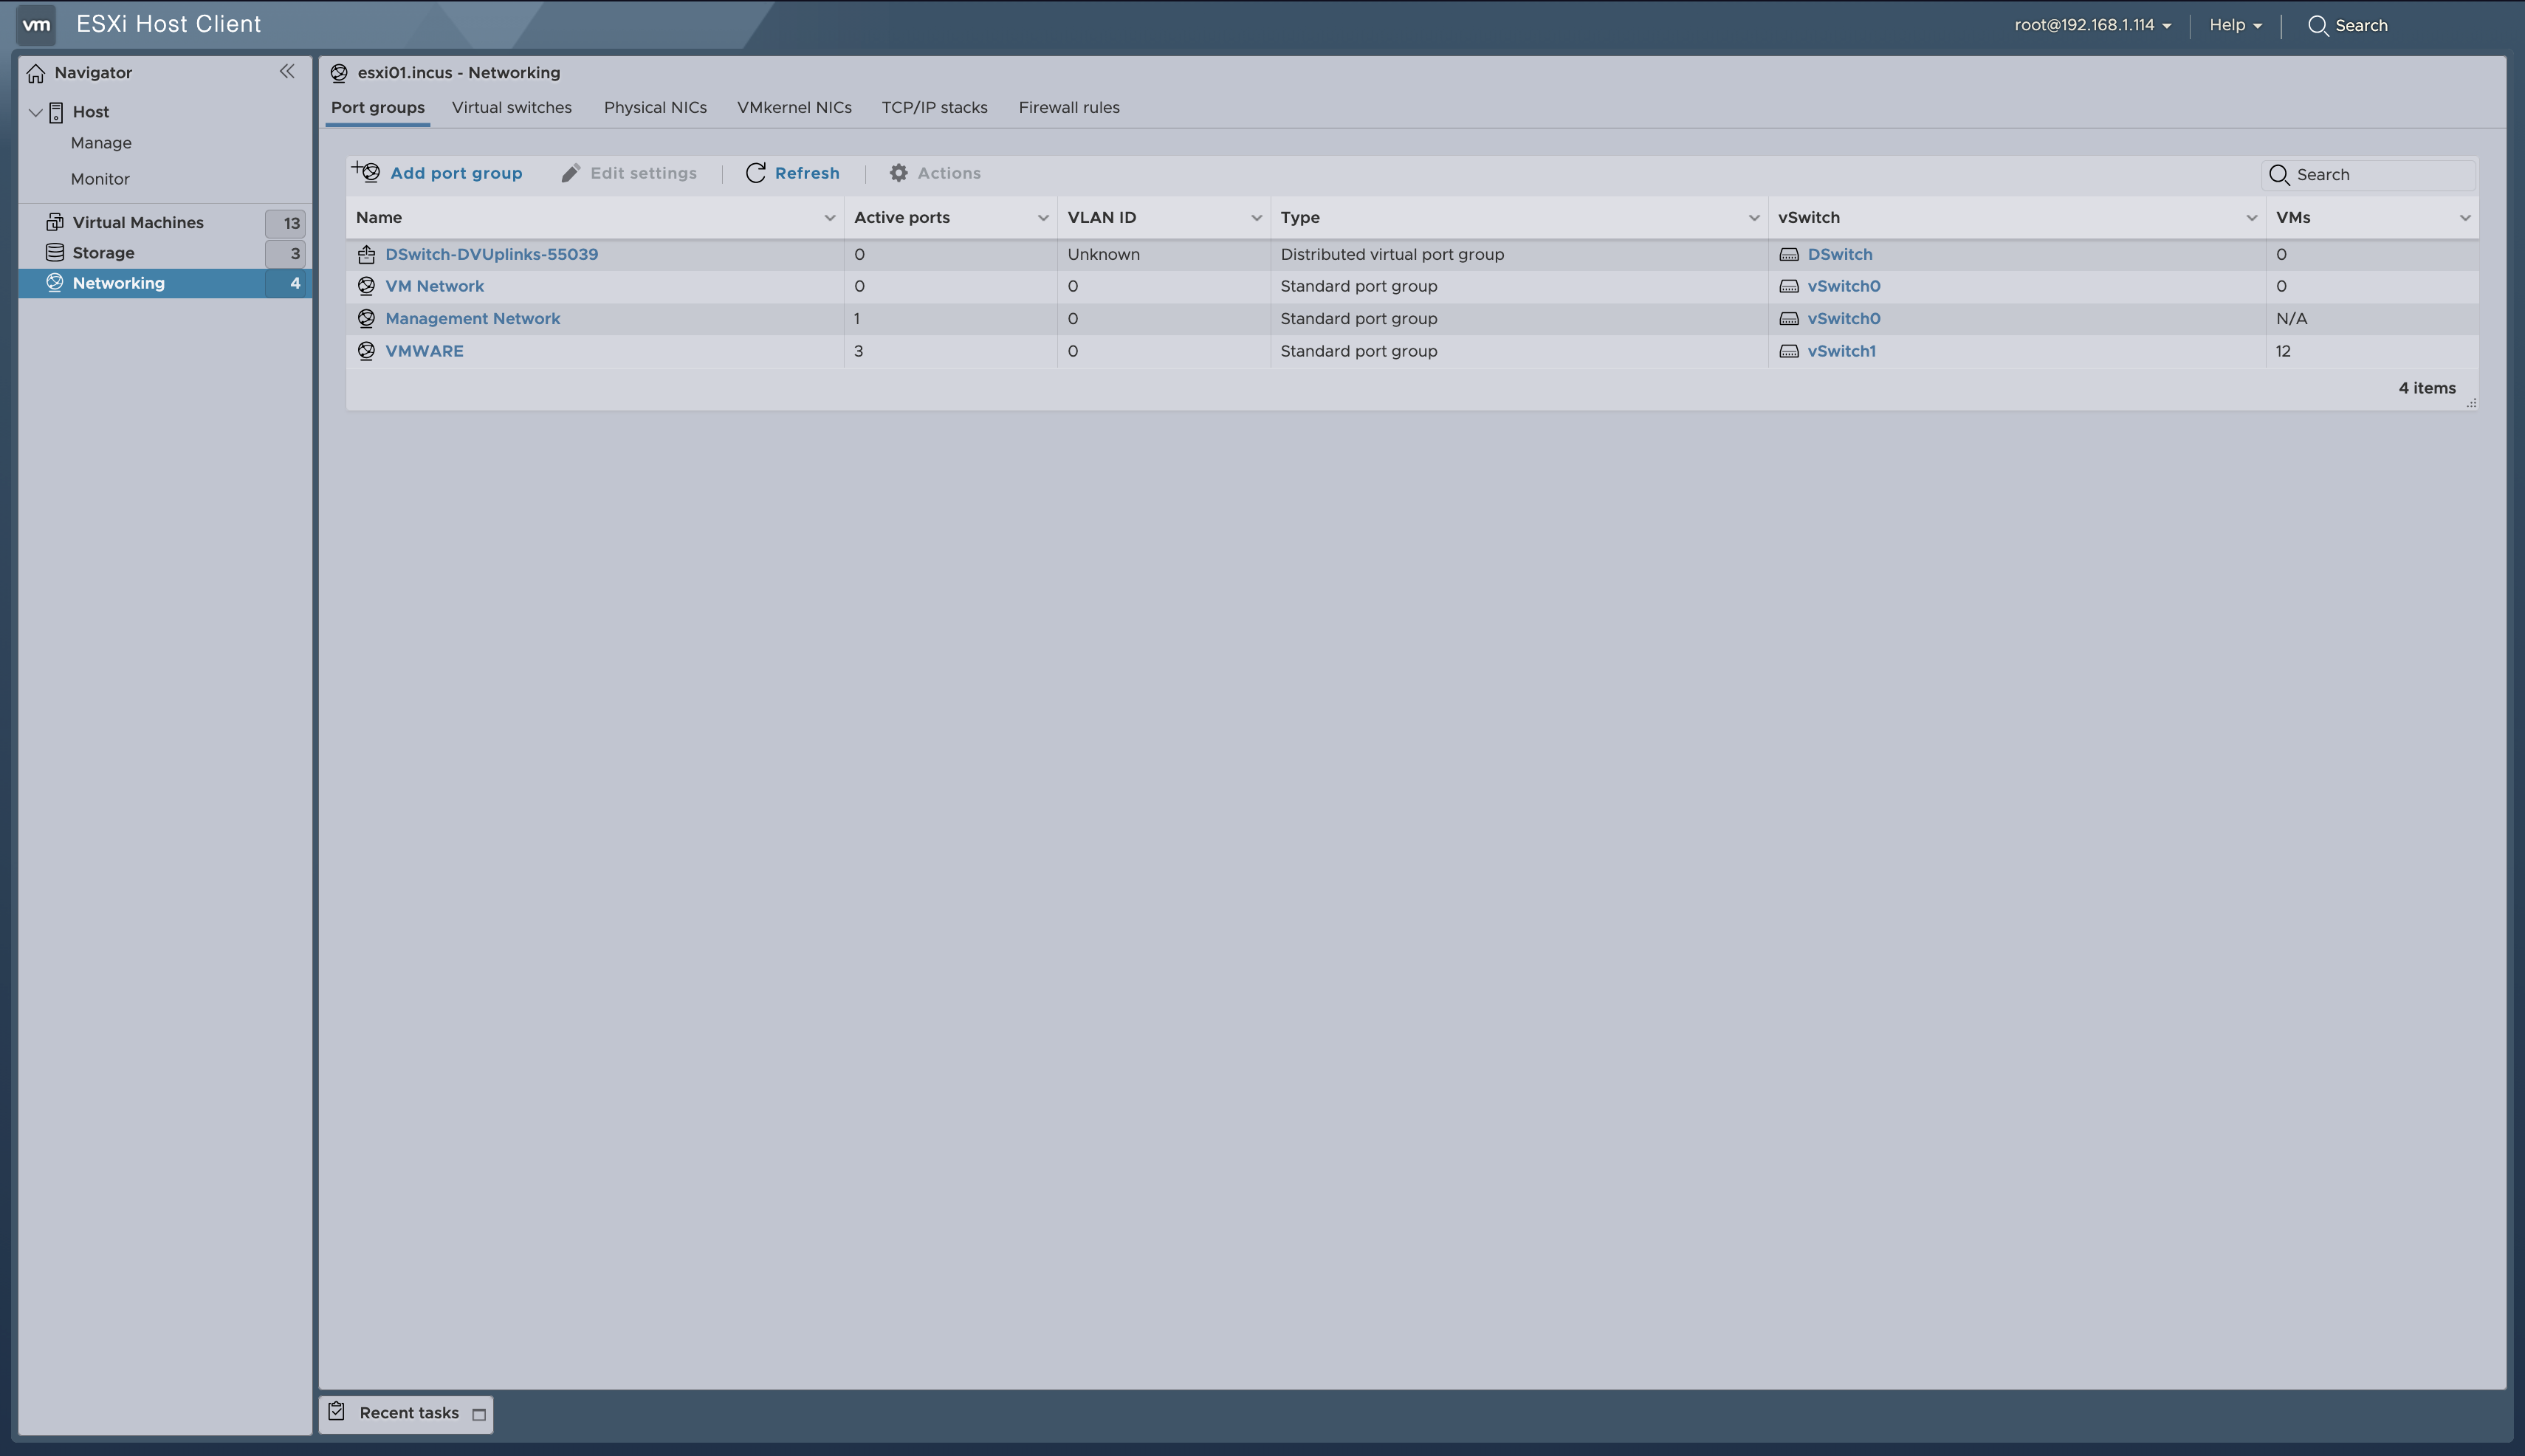
Task: Open the VLAN ID column dropdown
Action: pos(1256,217)
